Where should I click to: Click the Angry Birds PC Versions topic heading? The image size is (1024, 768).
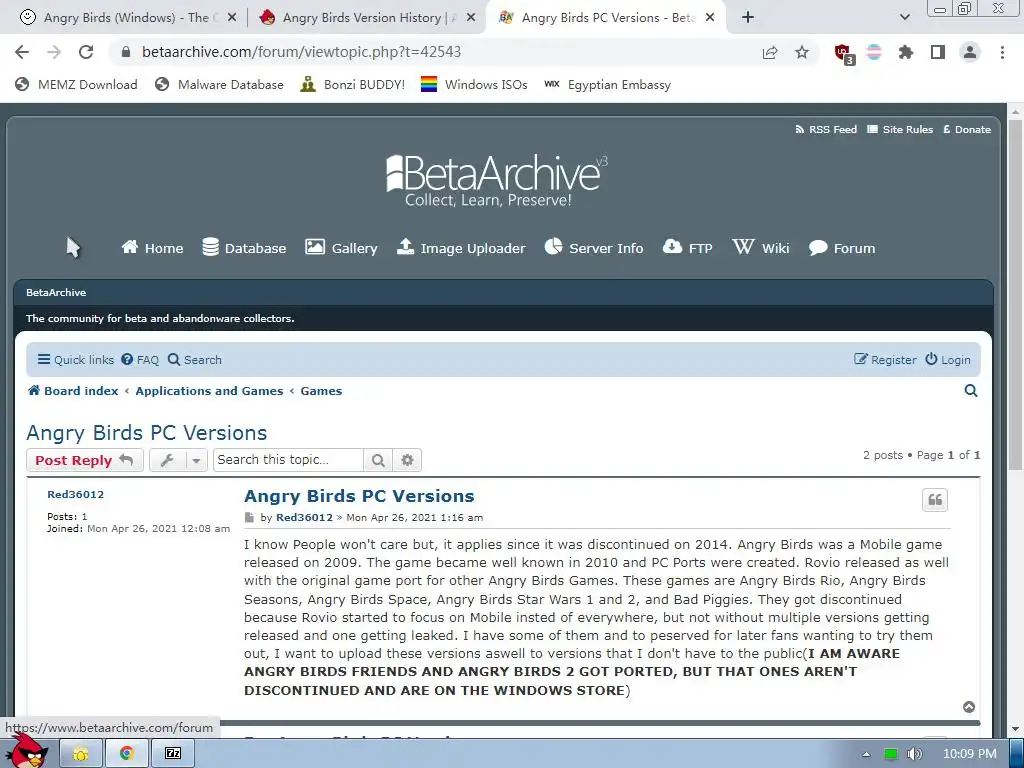point(146,432)
